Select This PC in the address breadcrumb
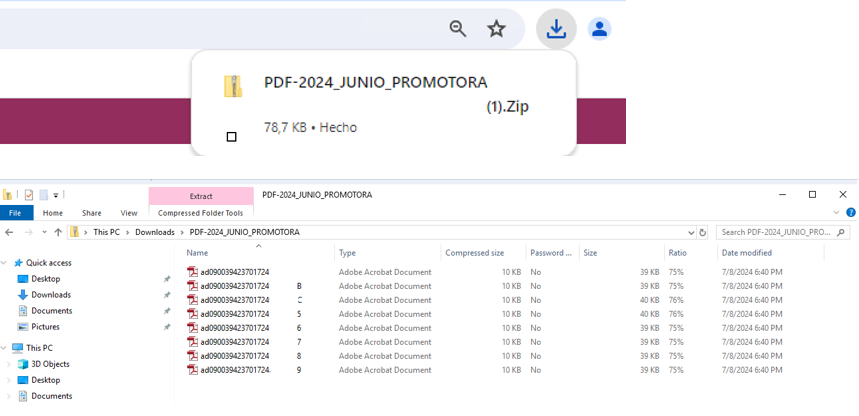This screenshot has width=859, height=416. [106, 232]
